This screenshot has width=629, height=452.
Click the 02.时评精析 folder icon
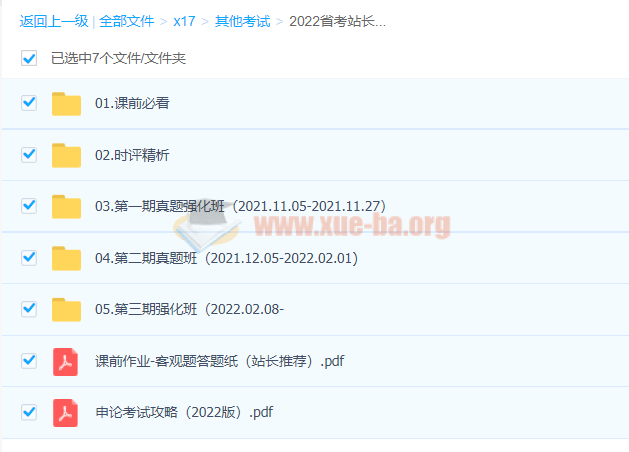(x=66, y=155)
